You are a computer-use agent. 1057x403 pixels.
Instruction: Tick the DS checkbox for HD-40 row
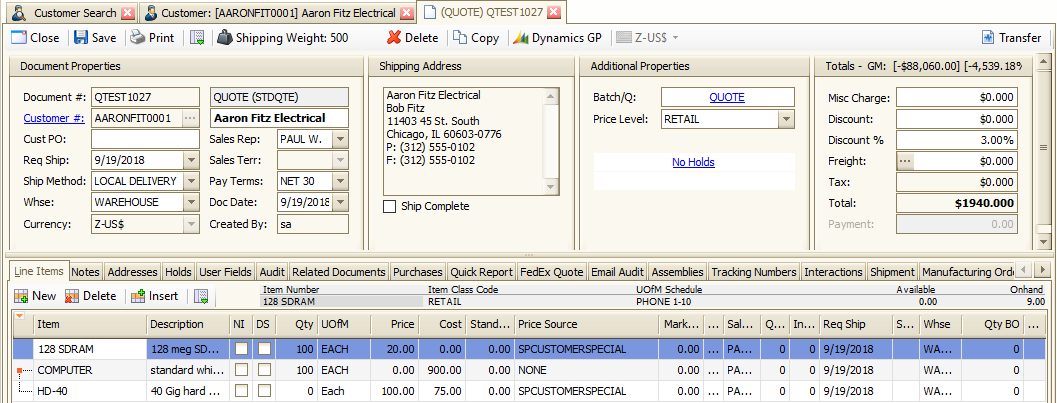264,391
